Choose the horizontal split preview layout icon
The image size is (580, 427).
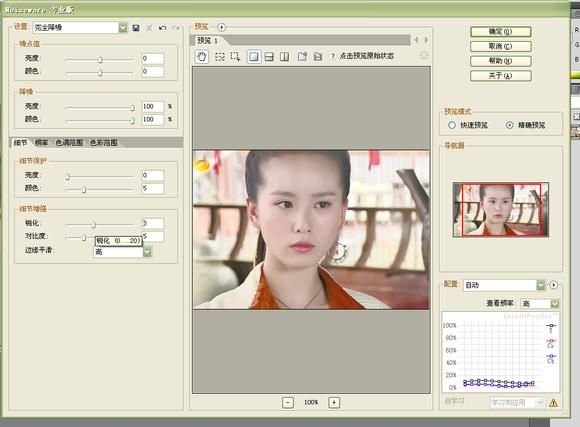tap(269, 57)
